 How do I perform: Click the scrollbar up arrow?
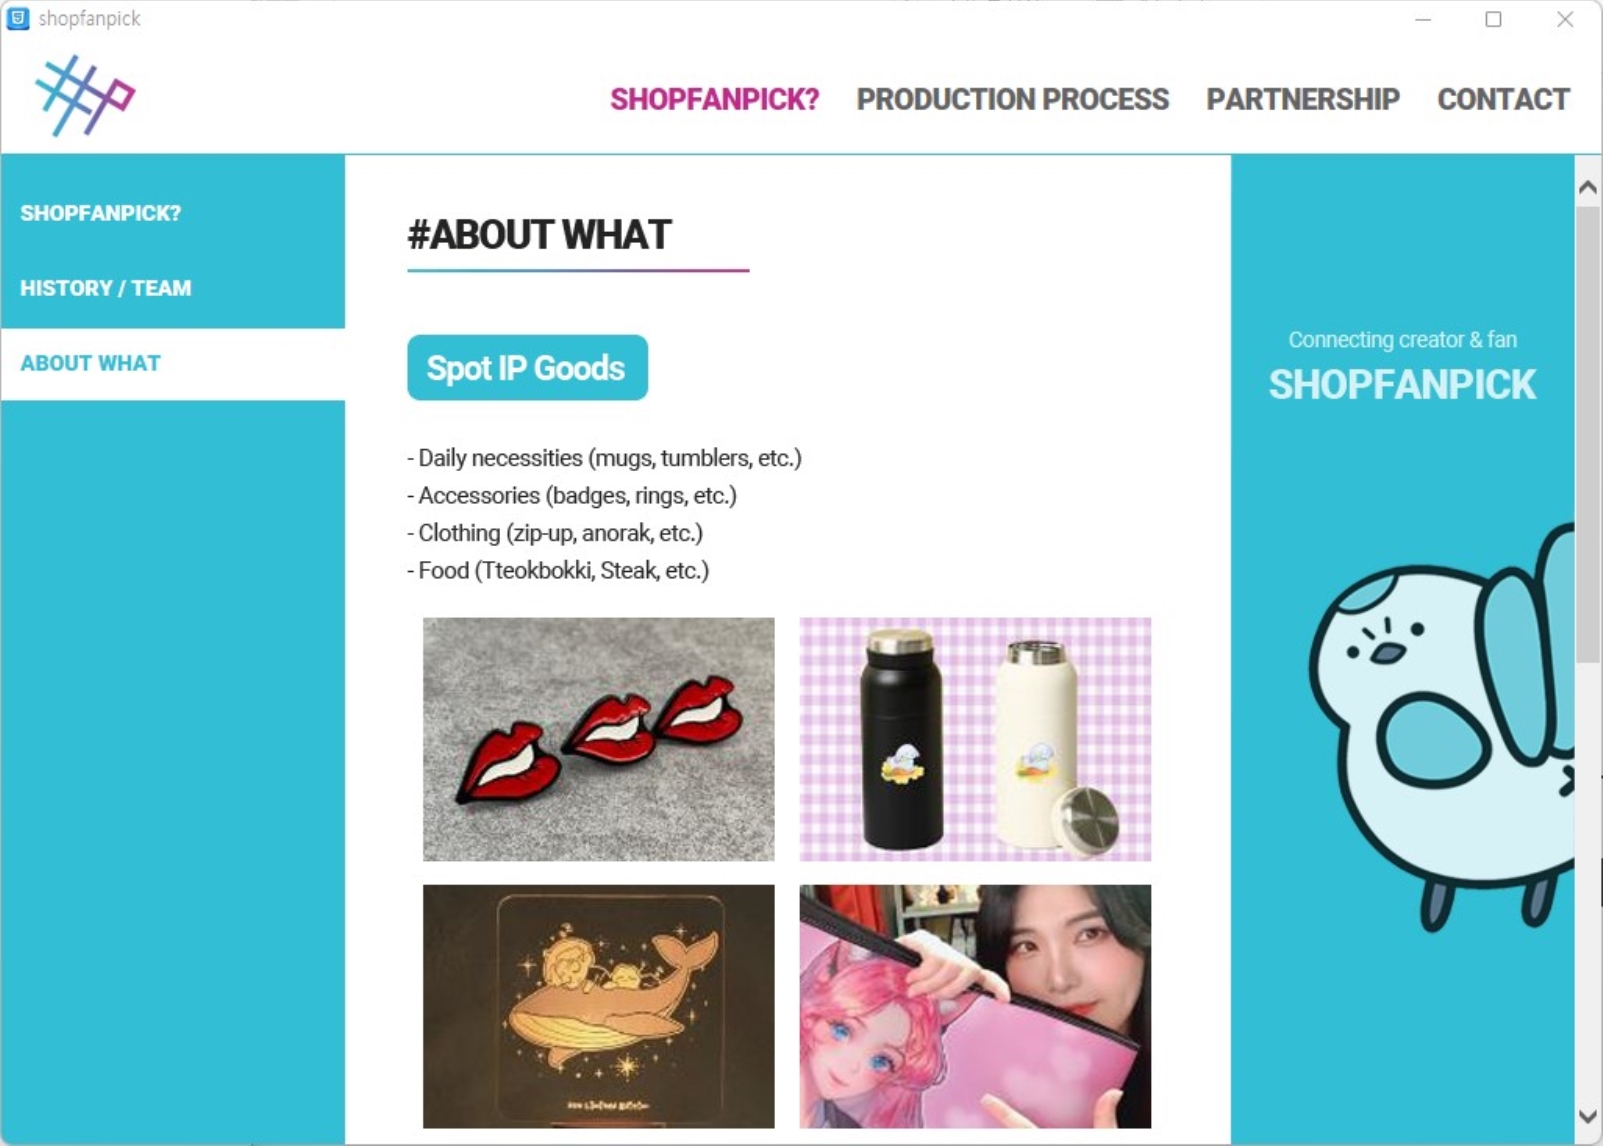(1587, 187)
